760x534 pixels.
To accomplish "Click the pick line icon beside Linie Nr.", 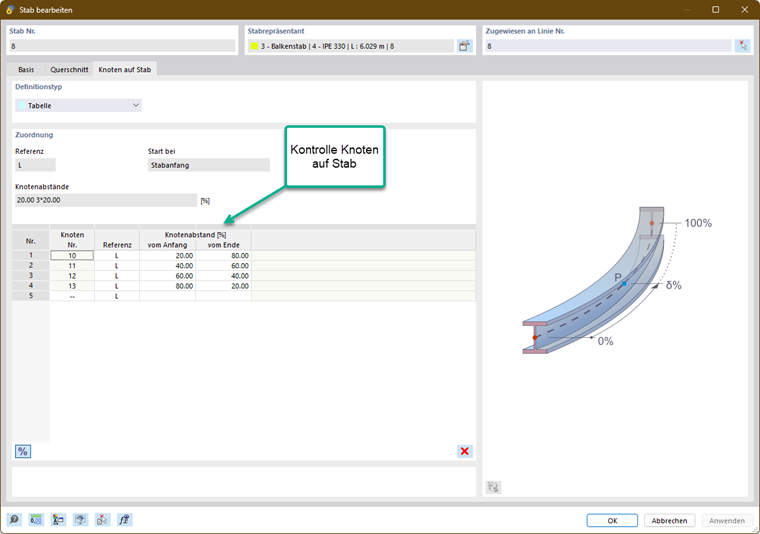I will 743,46.
